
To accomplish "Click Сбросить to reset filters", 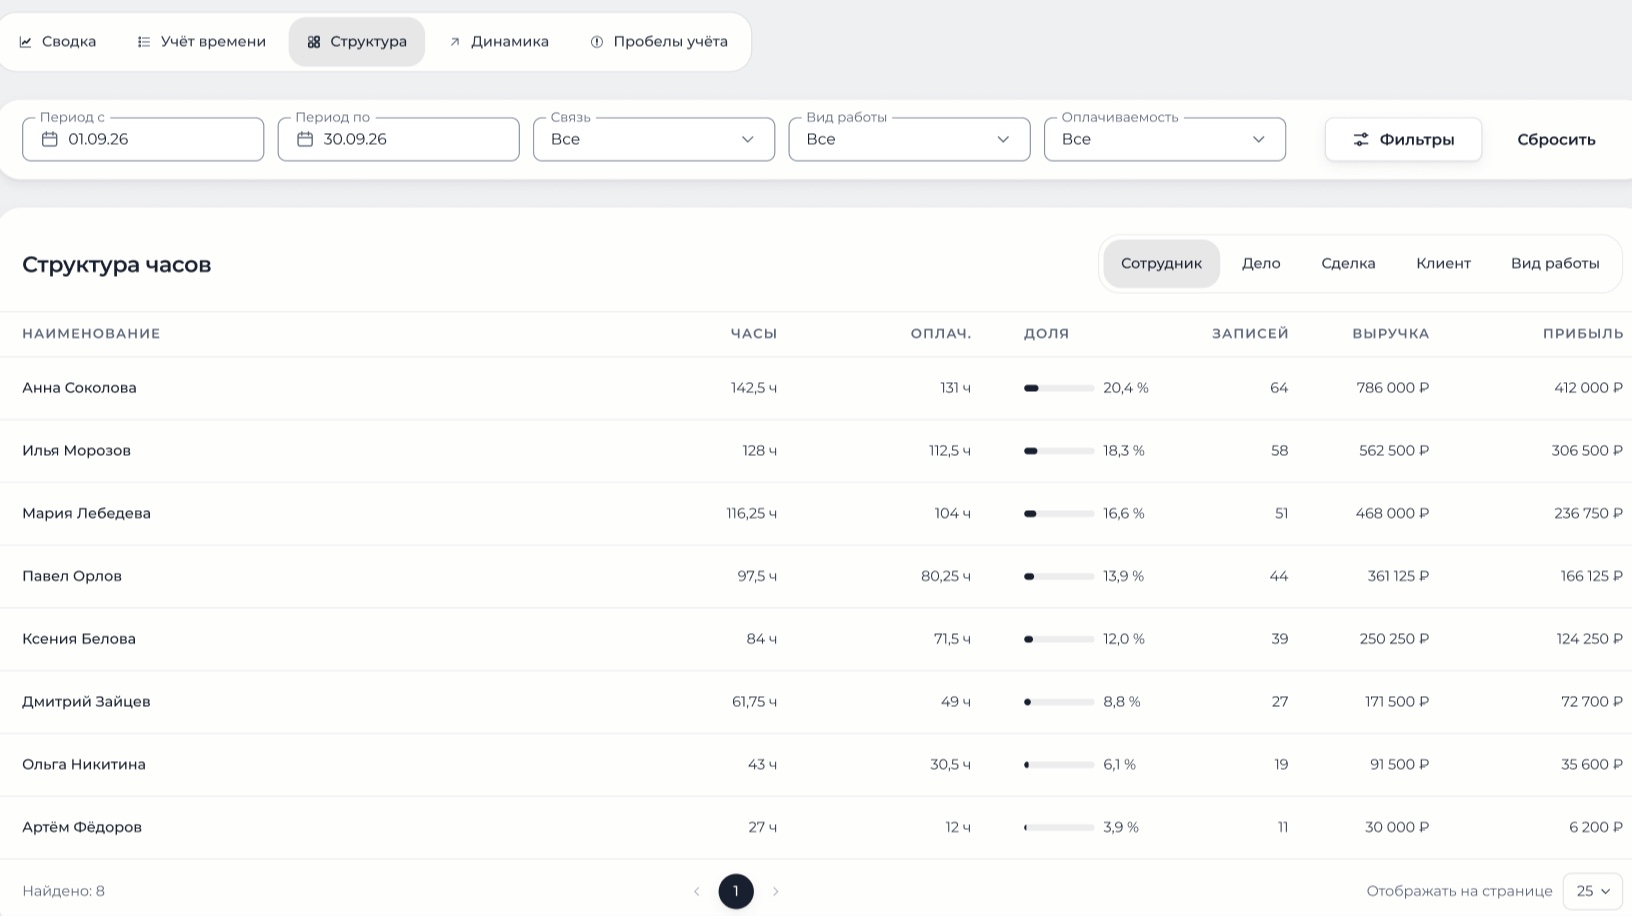I will [1556, 139].
